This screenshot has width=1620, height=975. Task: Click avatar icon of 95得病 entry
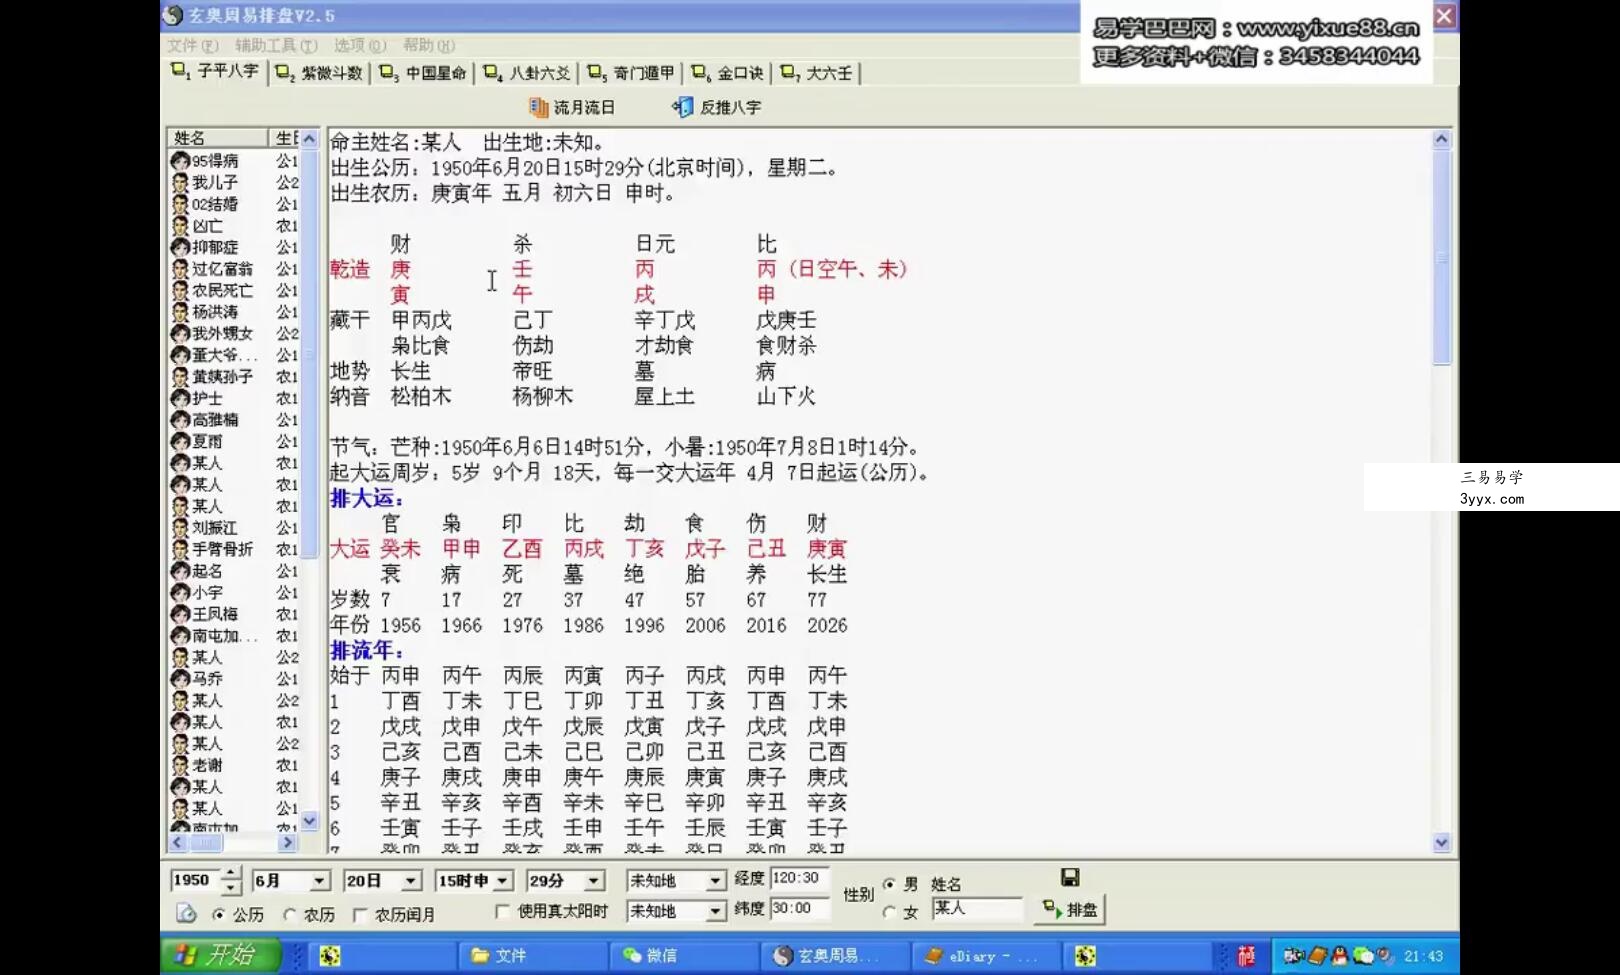tap(180, 161)
